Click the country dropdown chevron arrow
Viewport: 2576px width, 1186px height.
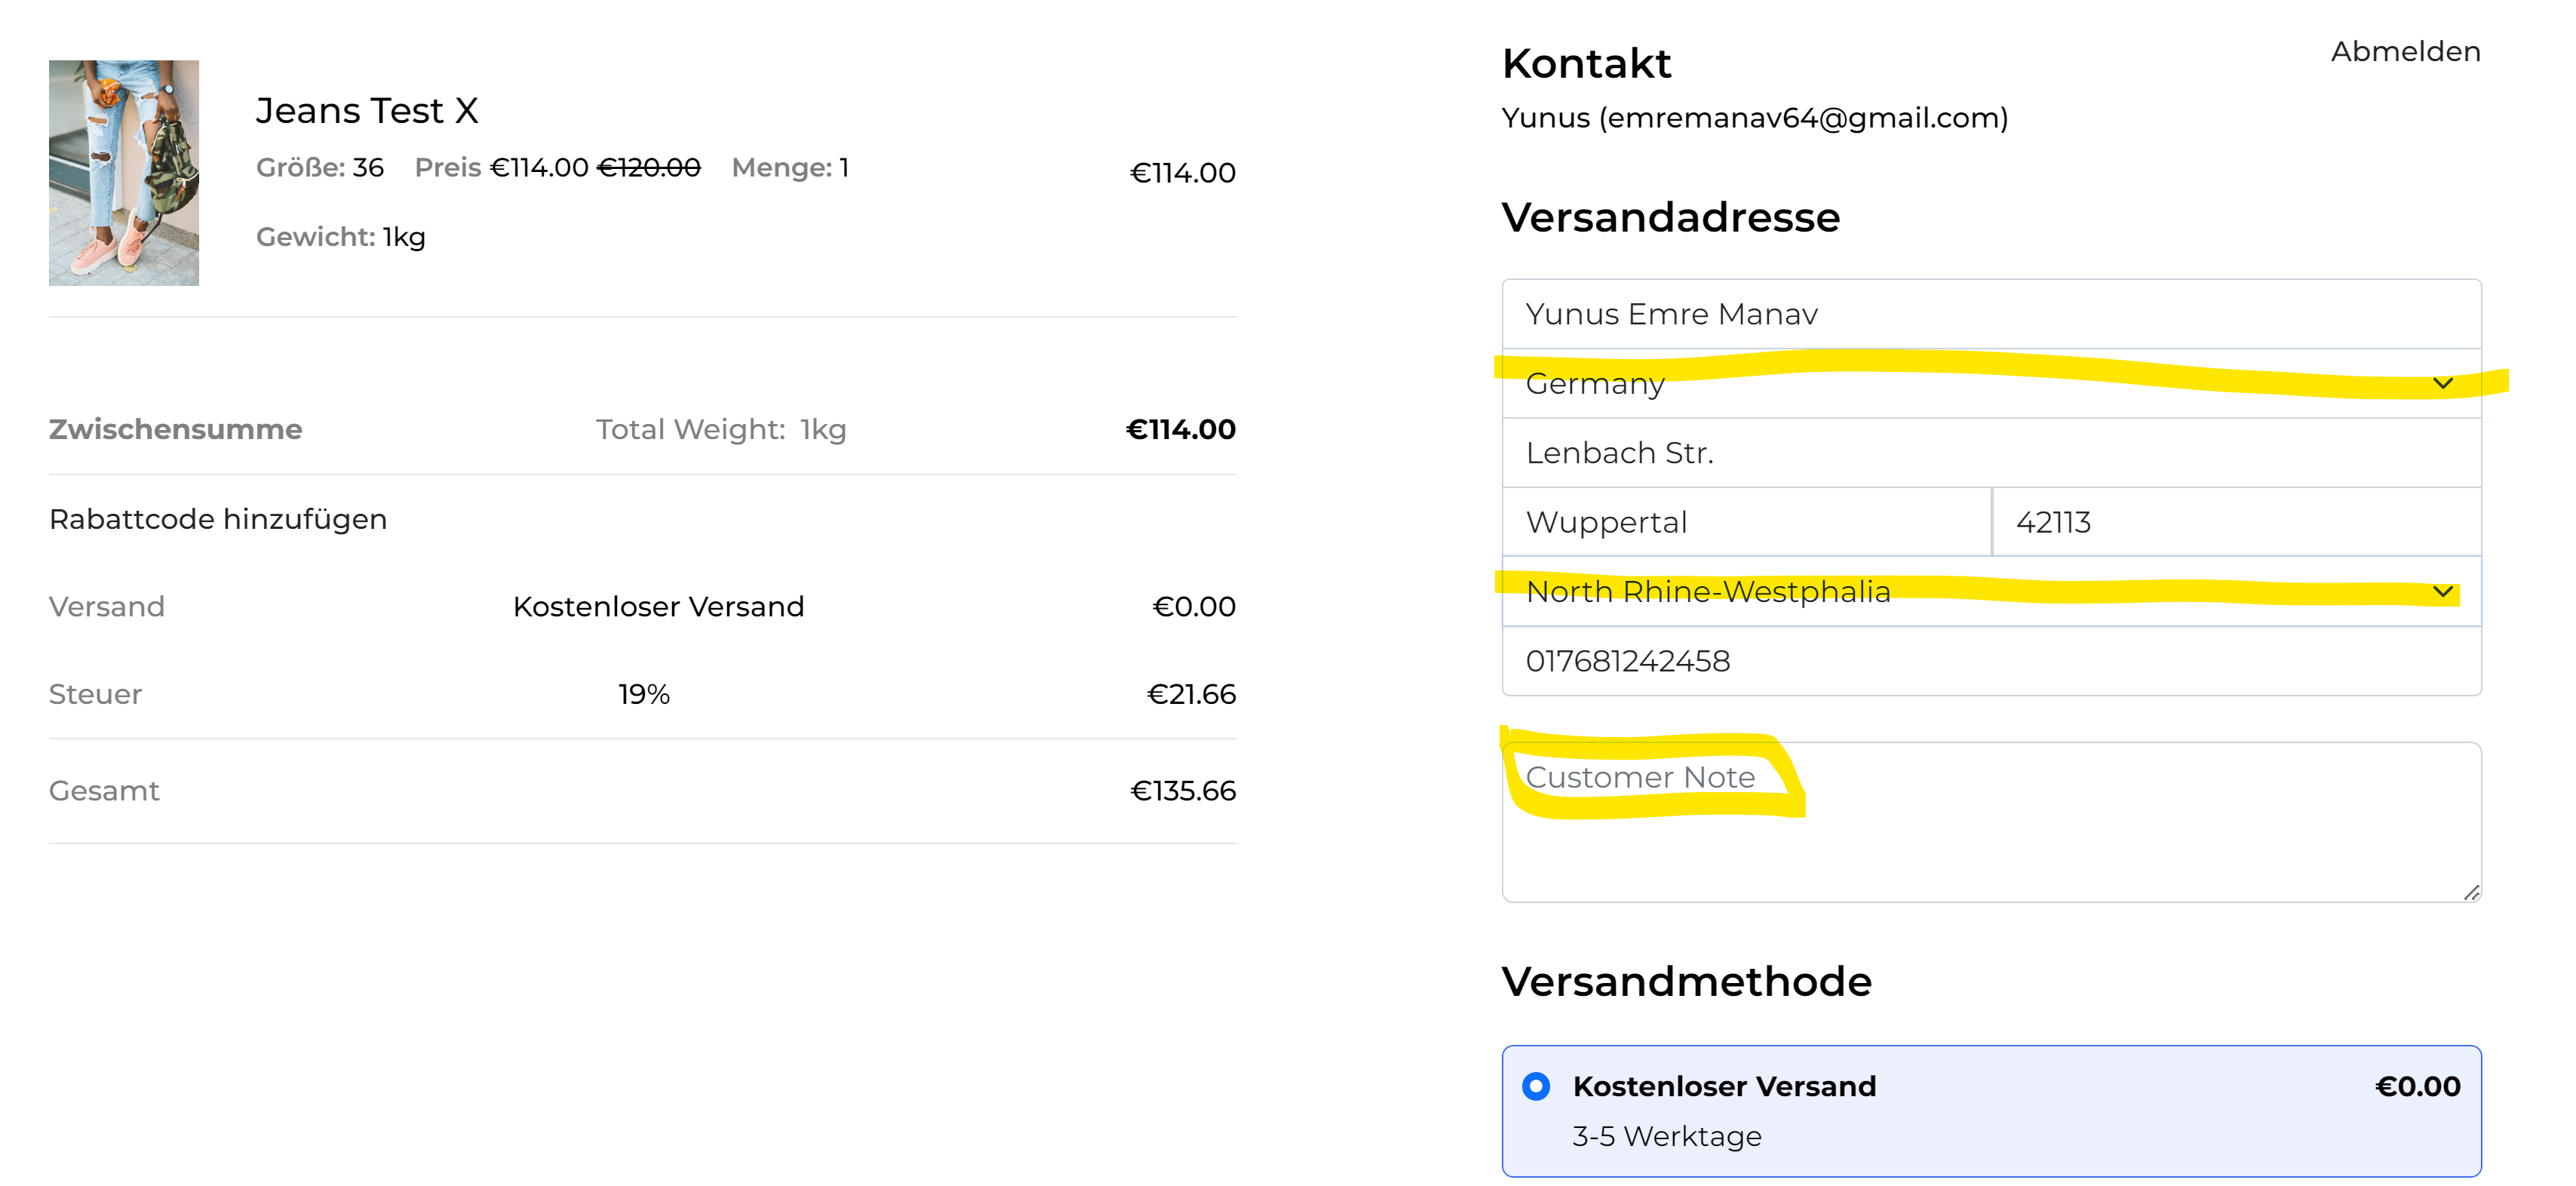pyautogui.click(x=2442, y=384)
